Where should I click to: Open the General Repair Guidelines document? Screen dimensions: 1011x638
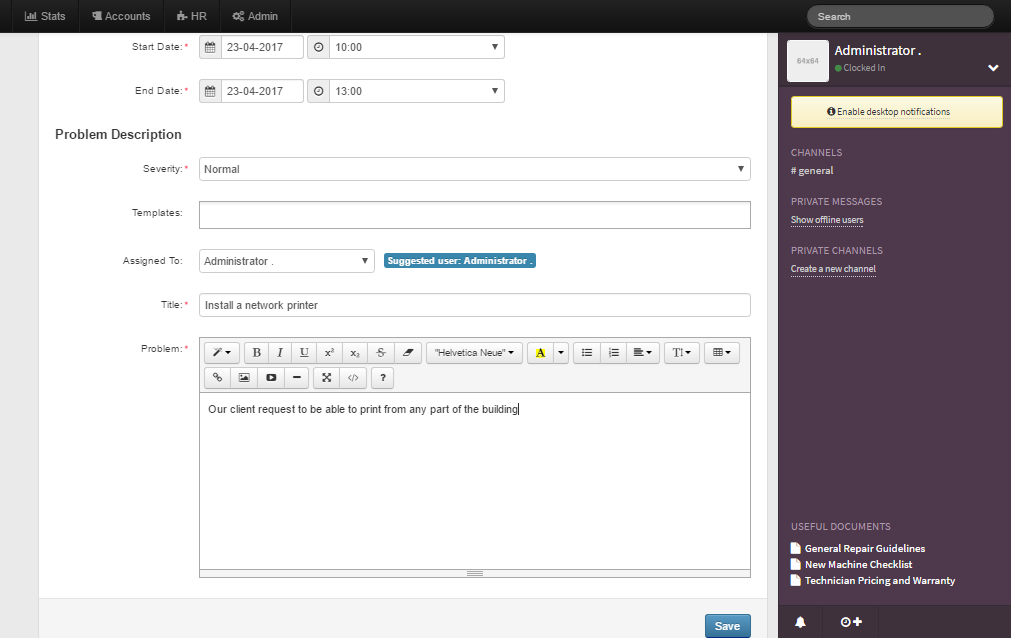[864, 548]
